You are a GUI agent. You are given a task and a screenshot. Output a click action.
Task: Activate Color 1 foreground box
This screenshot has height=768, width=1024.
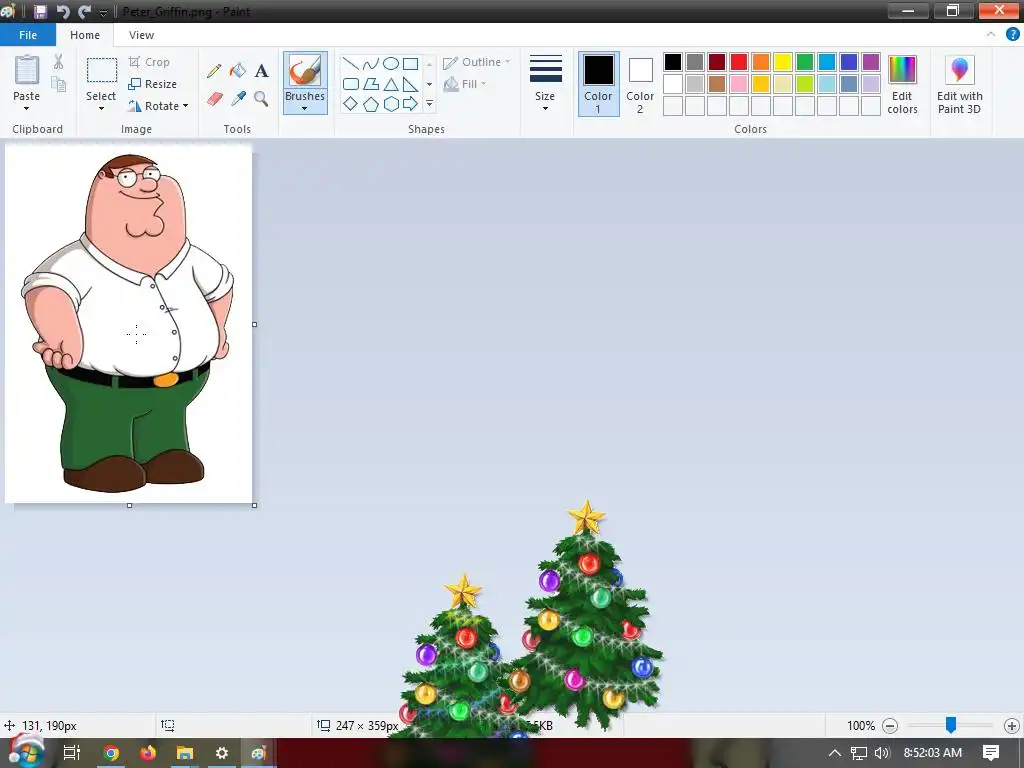(598, 84)
